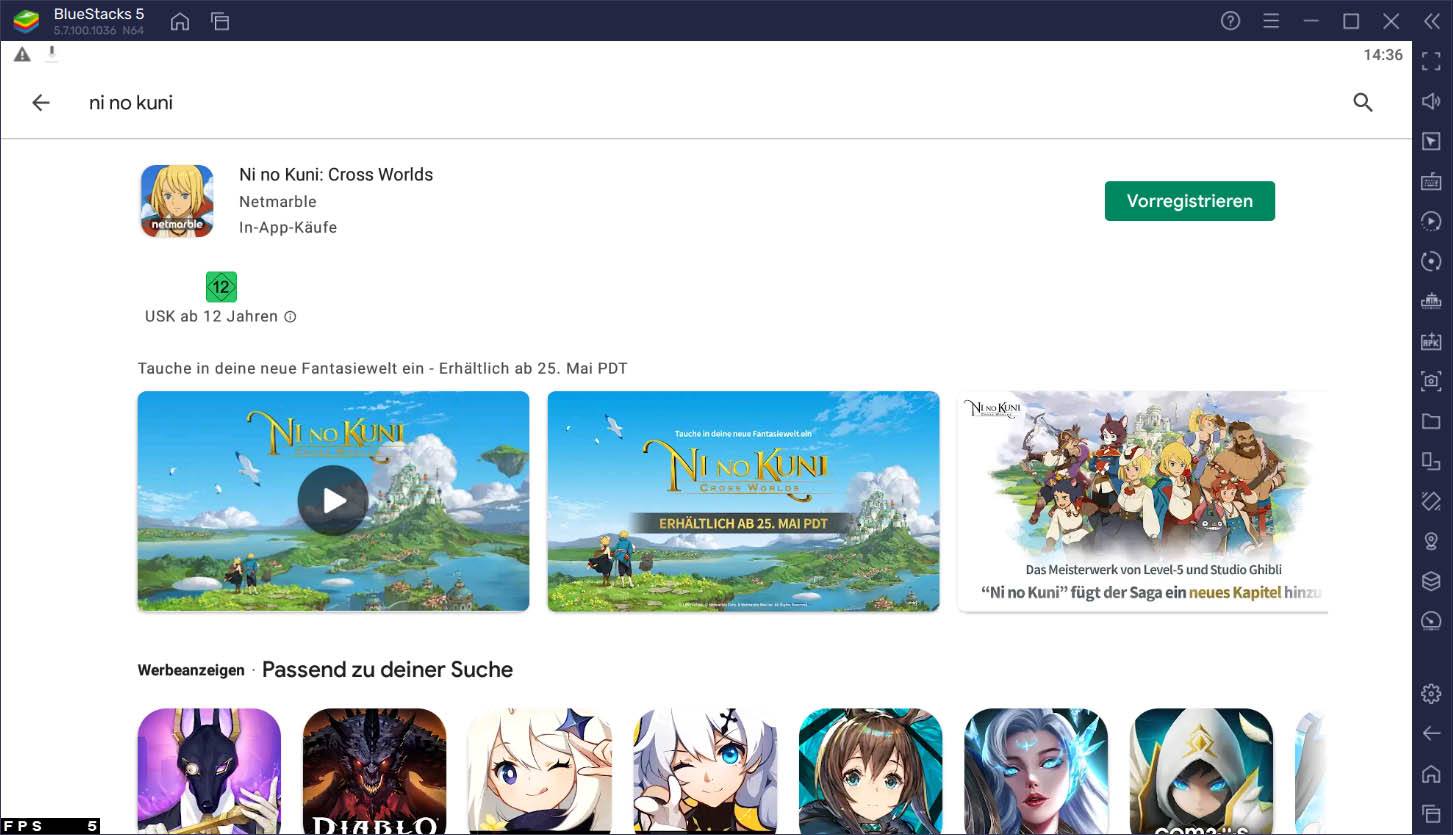Open the media folder icon in sidebar
1453x835 pixels.
click(x=1431, y=421)
